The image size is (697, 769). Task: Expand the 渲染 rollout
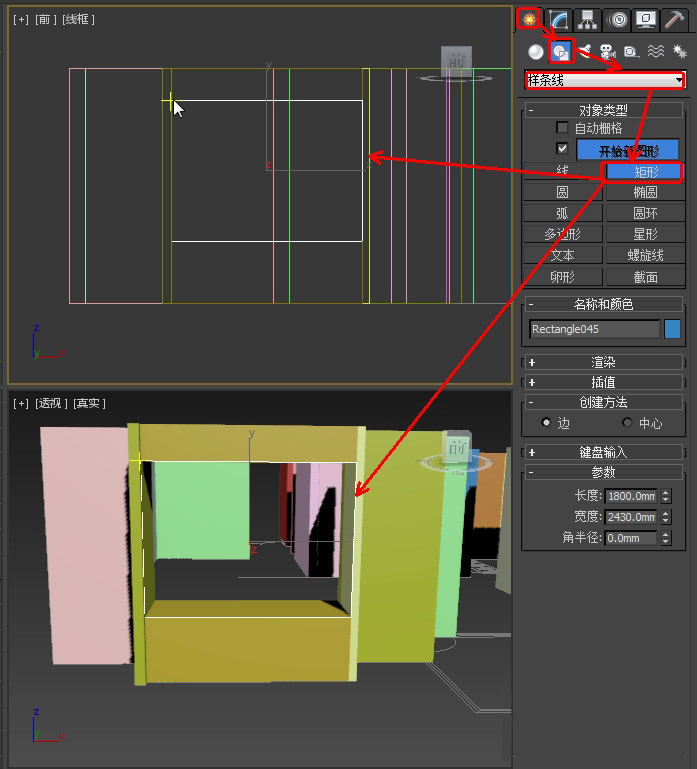[x=603, y=362]
